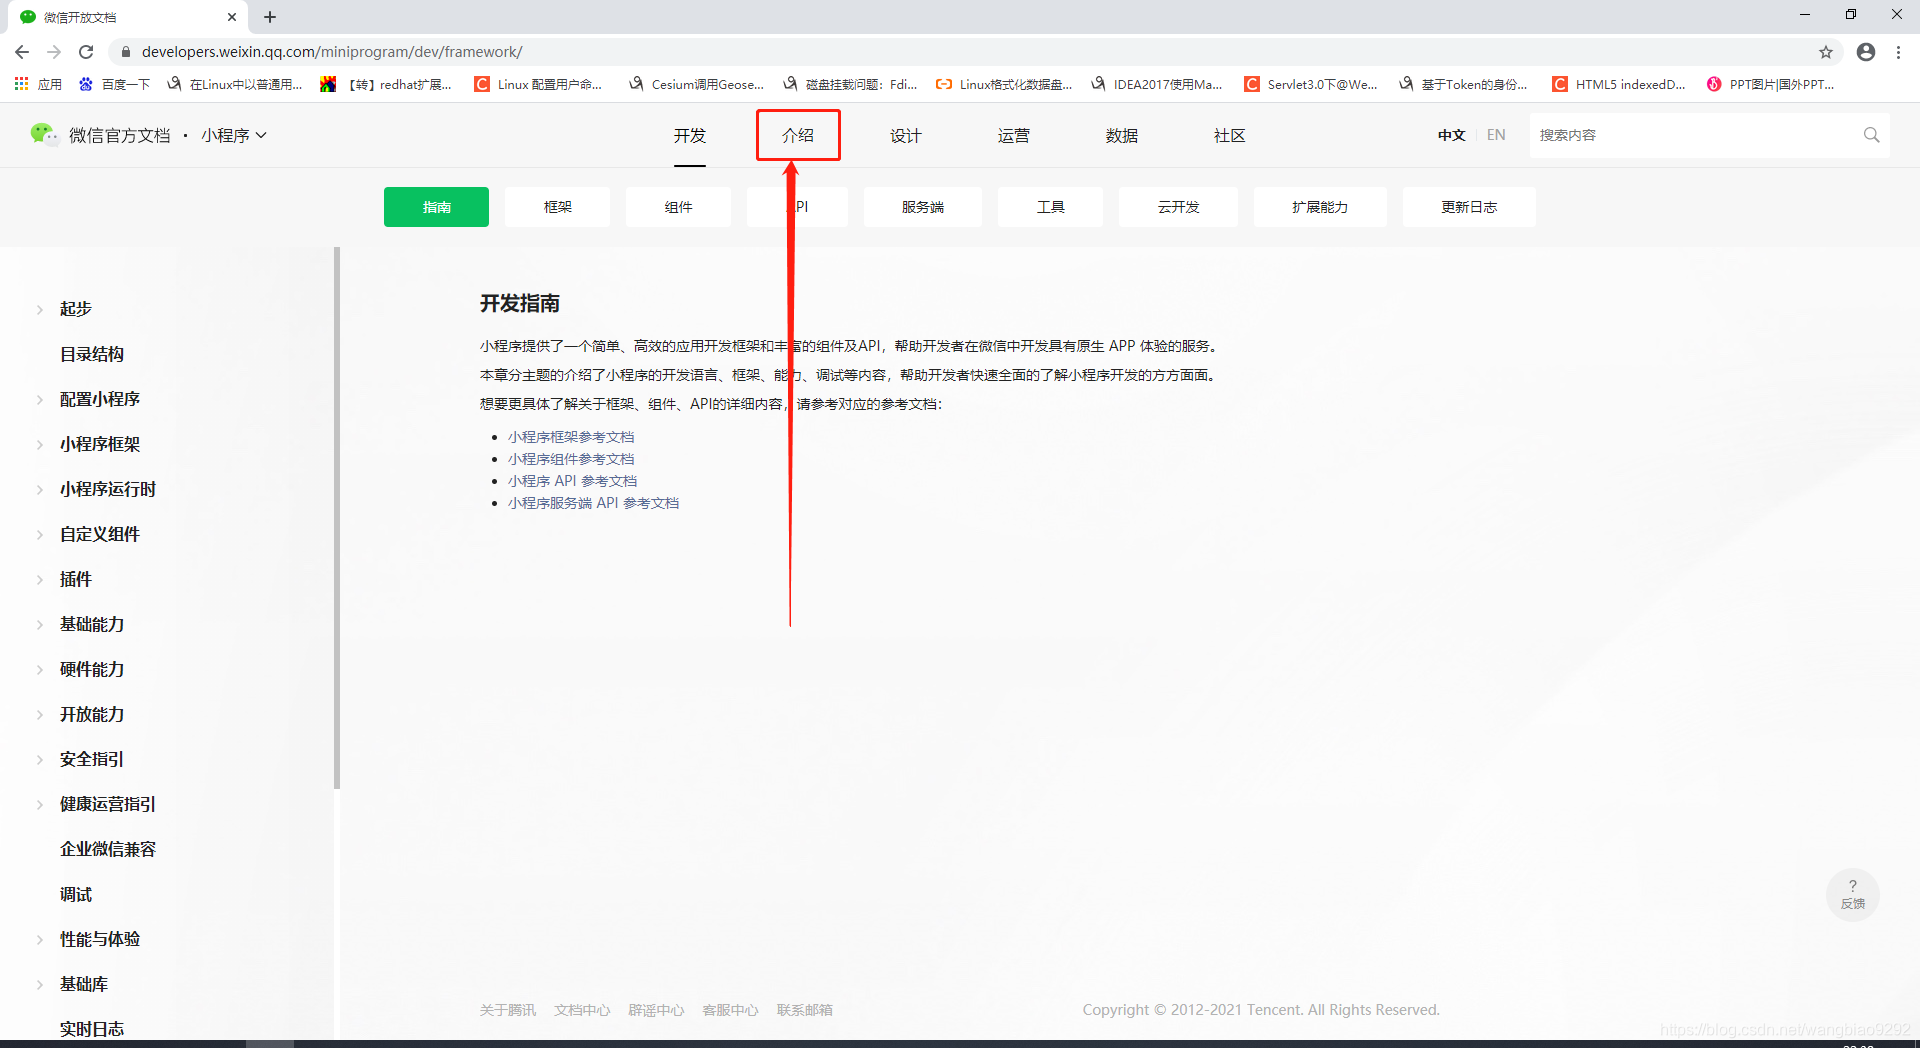
Task: Click the browser address bar URL
Action: click(x=331, y=52)
